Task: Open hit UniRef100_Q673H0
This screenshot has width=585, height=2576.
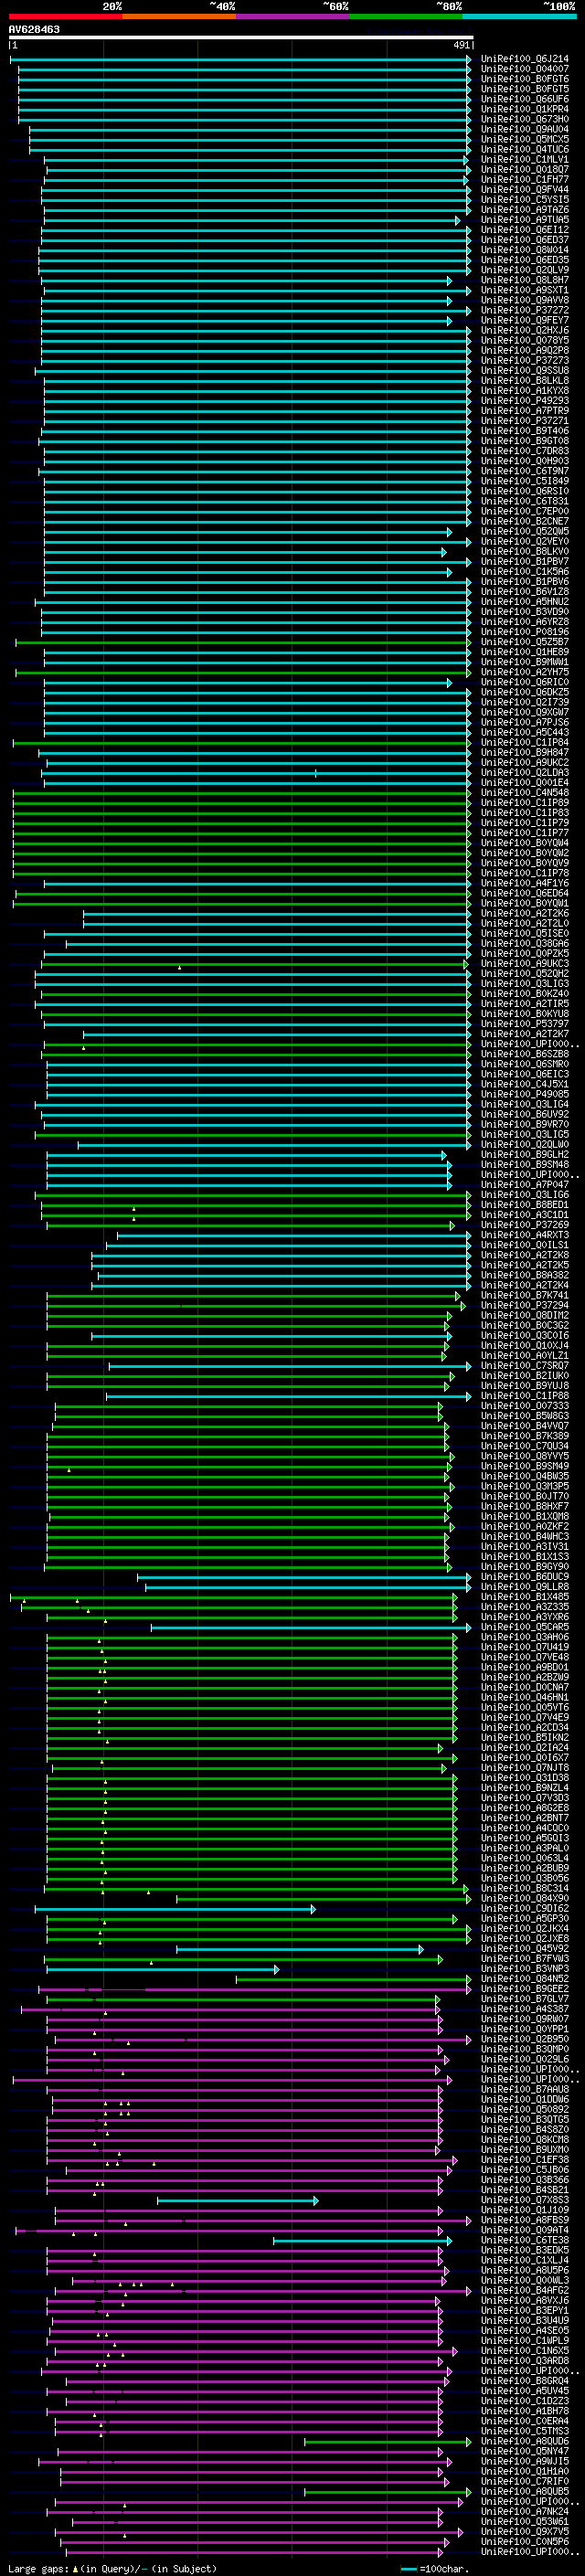Action: 525,119
